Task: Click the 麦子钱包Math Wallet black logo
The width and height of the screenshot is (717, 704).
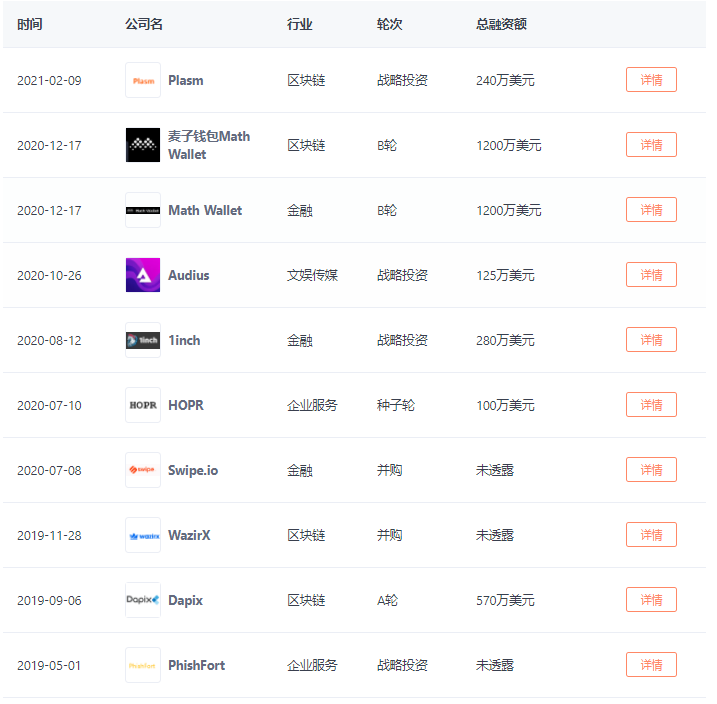Action: point(143,145)
